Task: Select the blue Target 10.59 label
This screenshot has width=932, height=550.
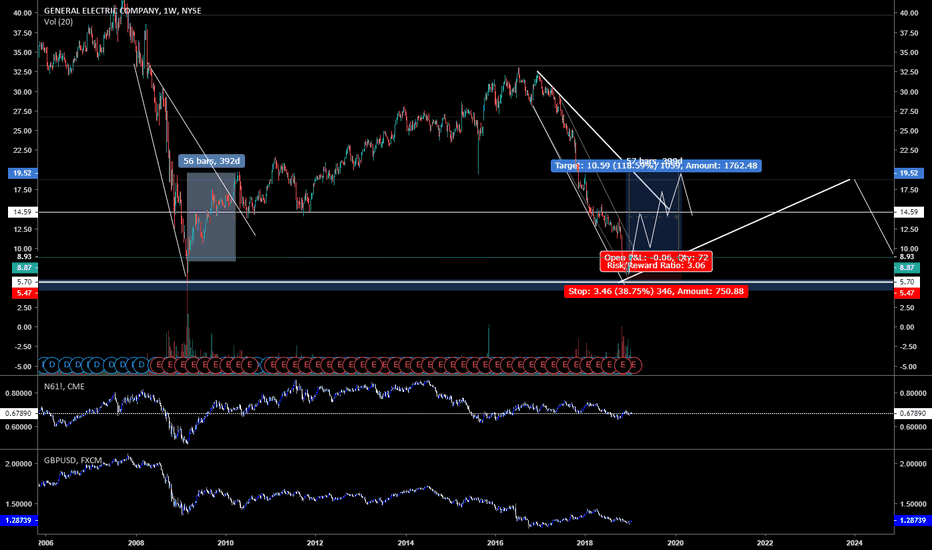Action: [x=656, y=166]
